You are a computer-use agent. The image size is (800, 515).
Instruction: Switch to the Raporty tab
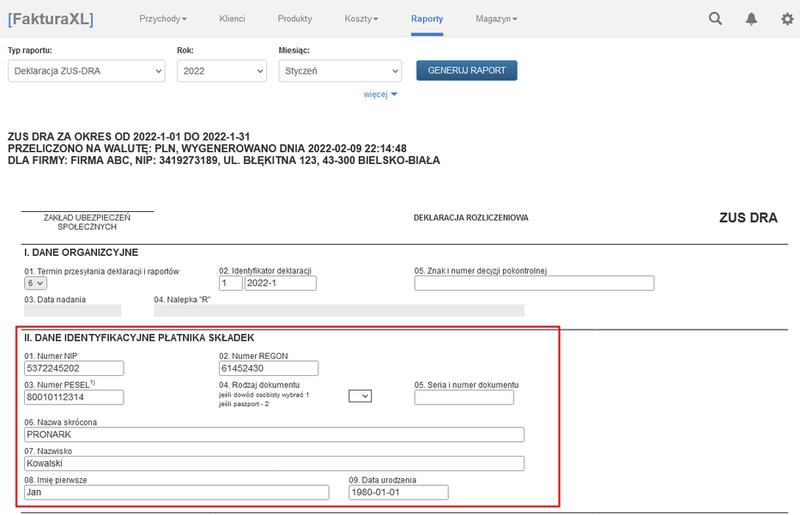[427, 19]
